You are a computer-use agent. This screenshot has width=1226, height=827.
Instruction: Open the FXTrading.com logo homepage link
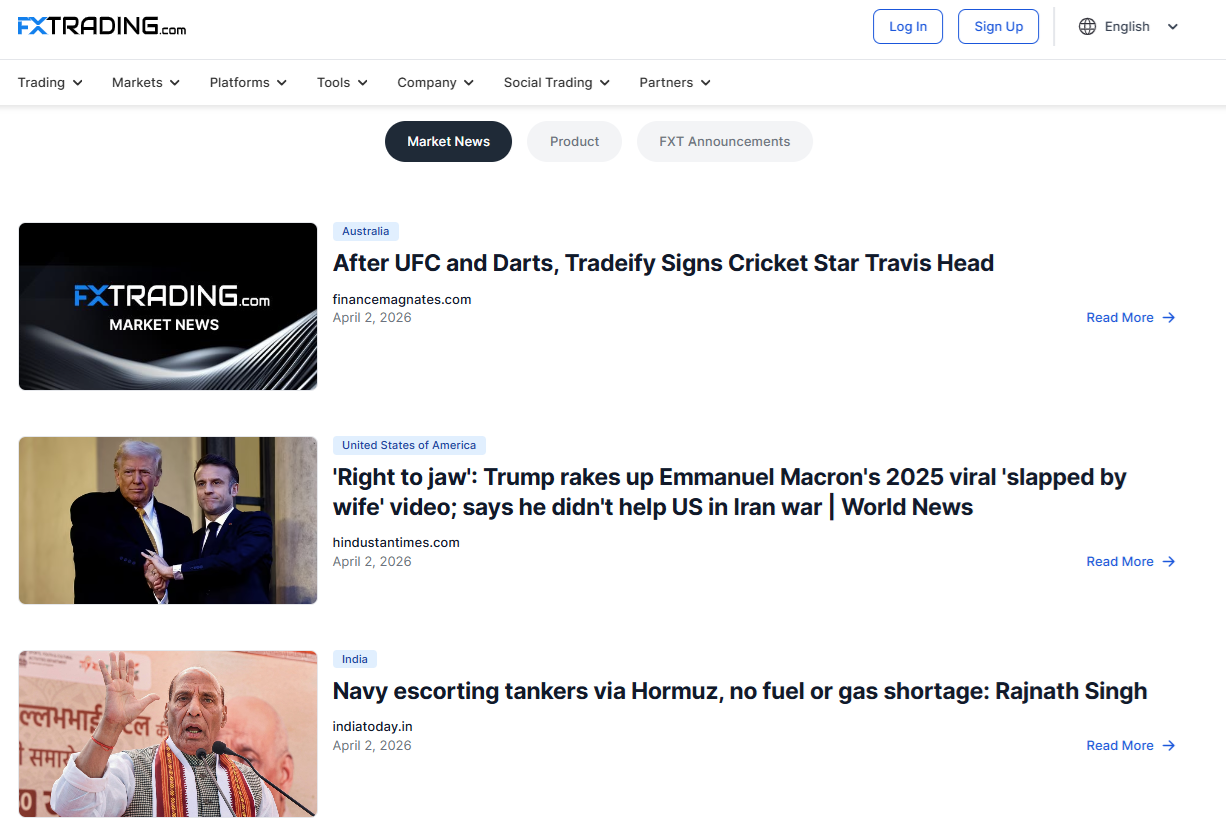tap(102, 26)
